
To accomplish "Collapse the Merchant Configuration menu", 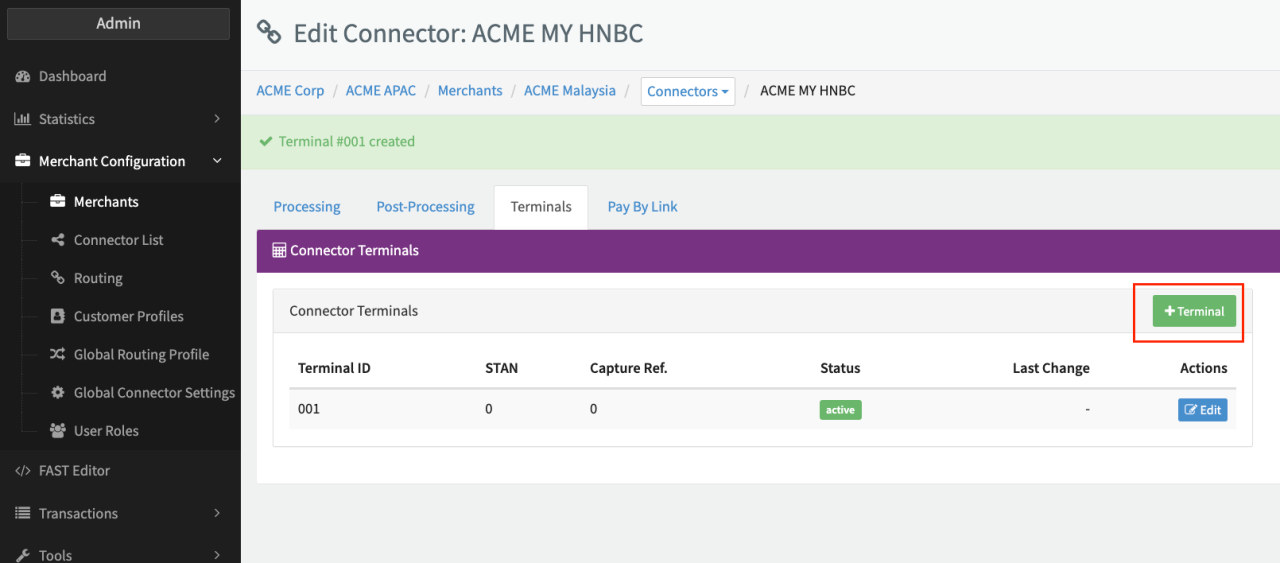I will tap(217, 161).
